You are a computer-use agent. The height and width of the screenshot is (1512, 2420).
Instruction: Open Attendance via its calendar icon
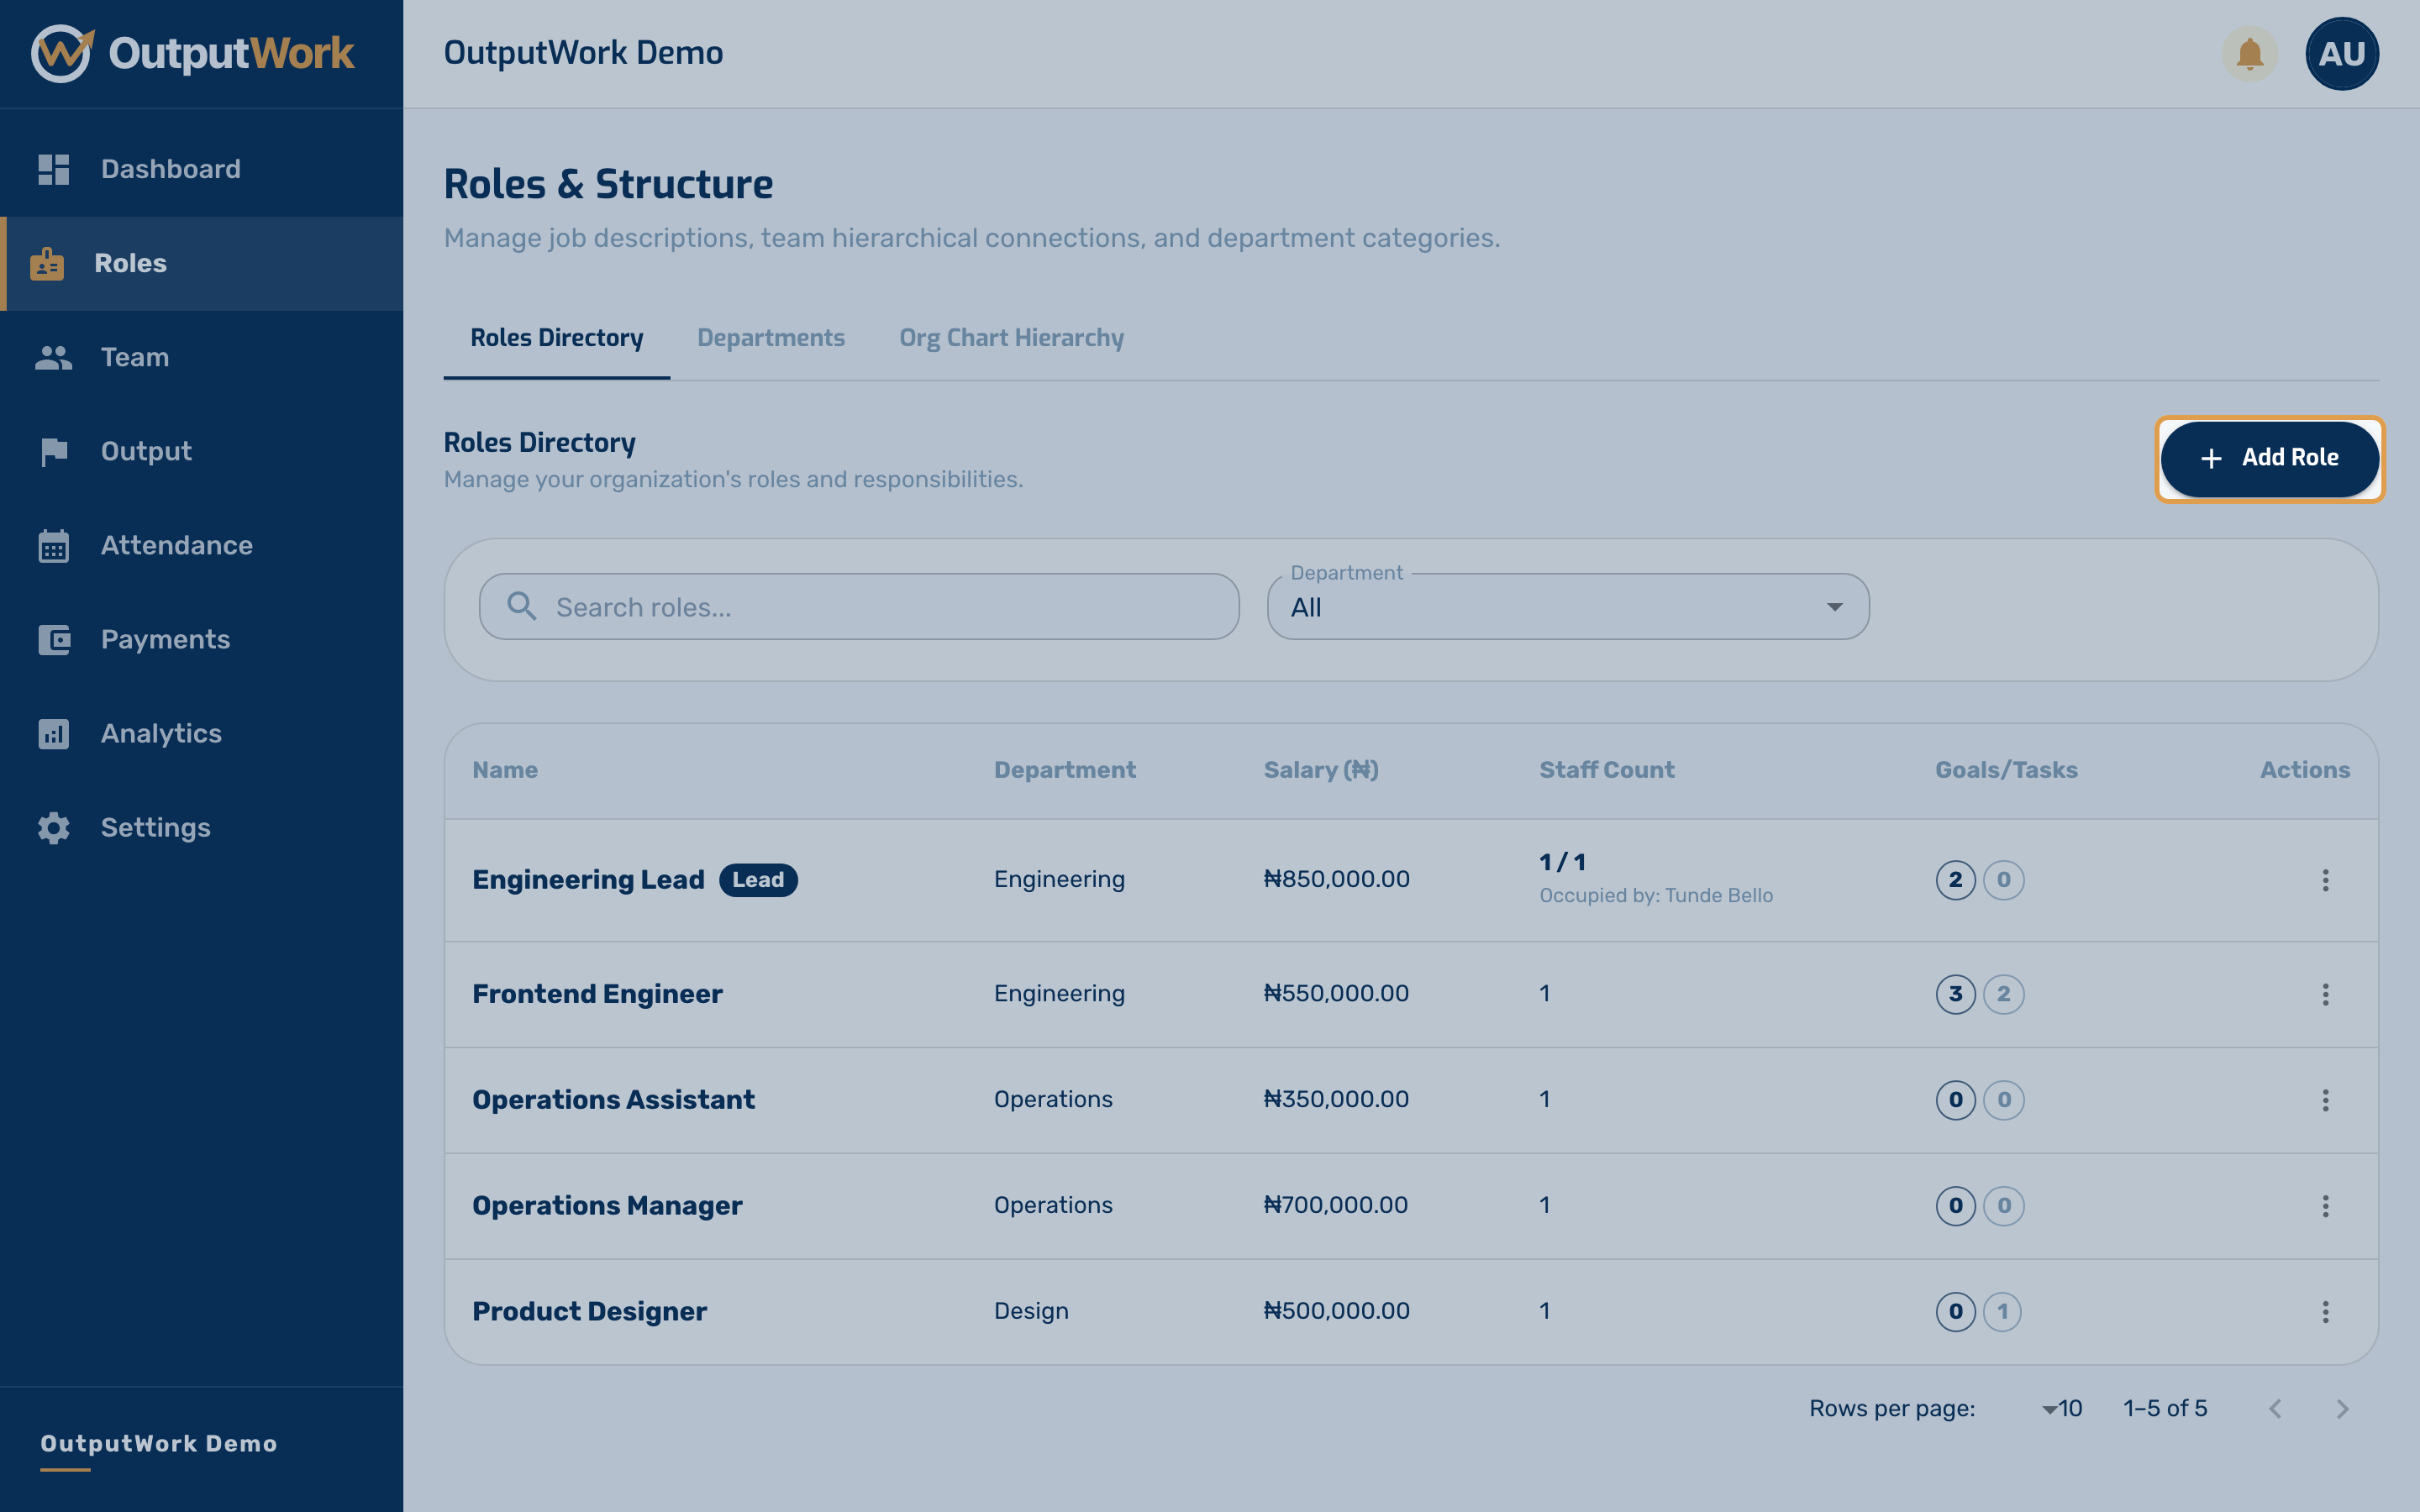[54, 546]
